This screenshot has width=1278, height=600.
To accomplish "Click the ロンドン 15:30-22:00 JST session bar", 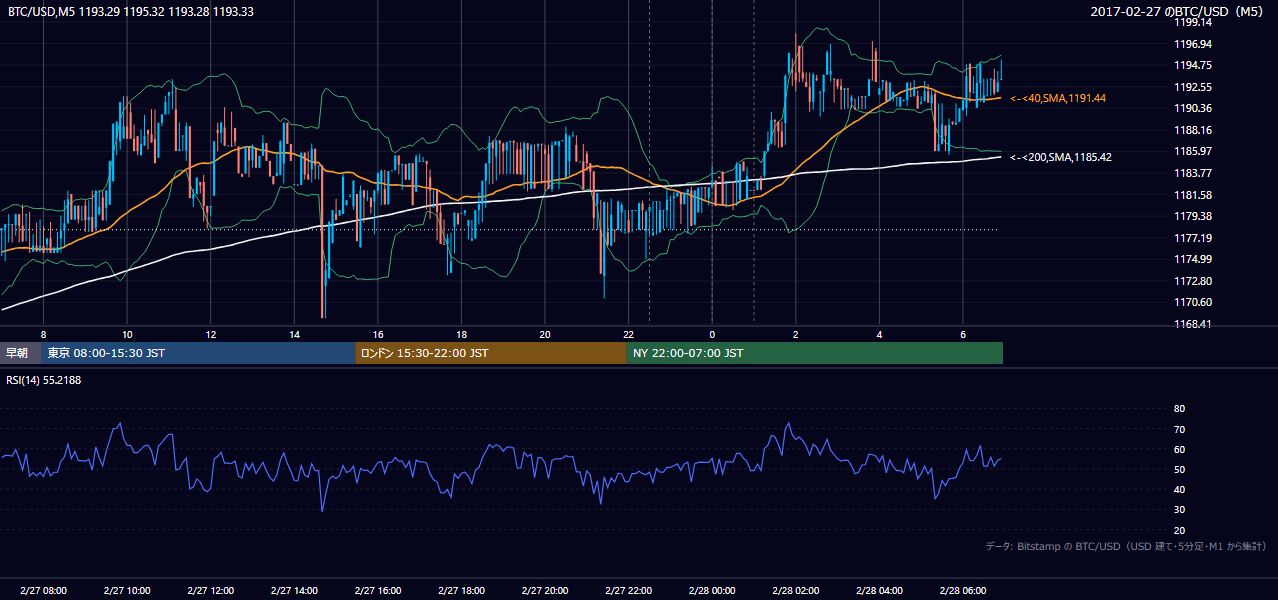I will (x=491, y=353).
